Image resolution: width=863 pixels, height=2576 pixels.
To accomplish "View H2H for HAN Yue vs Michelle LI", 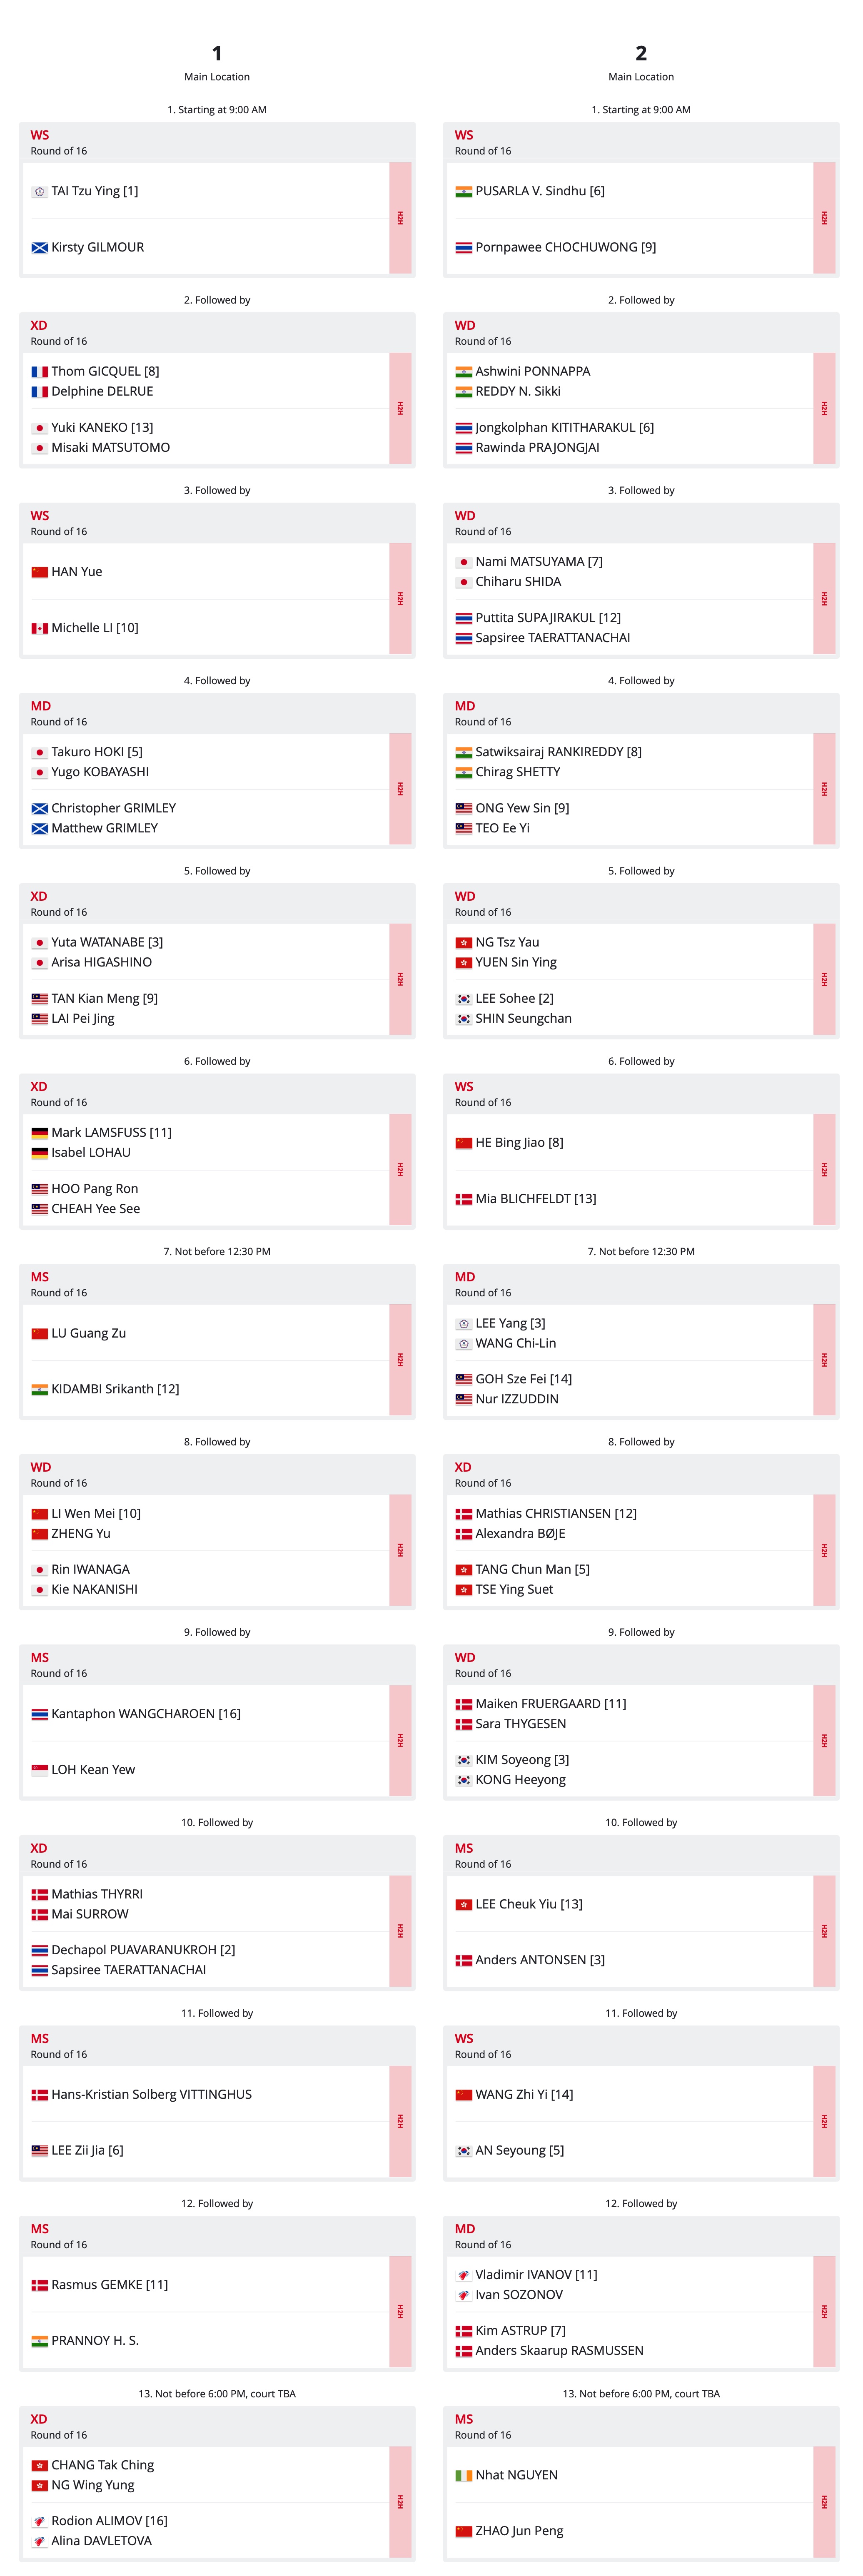I will 400,599.
